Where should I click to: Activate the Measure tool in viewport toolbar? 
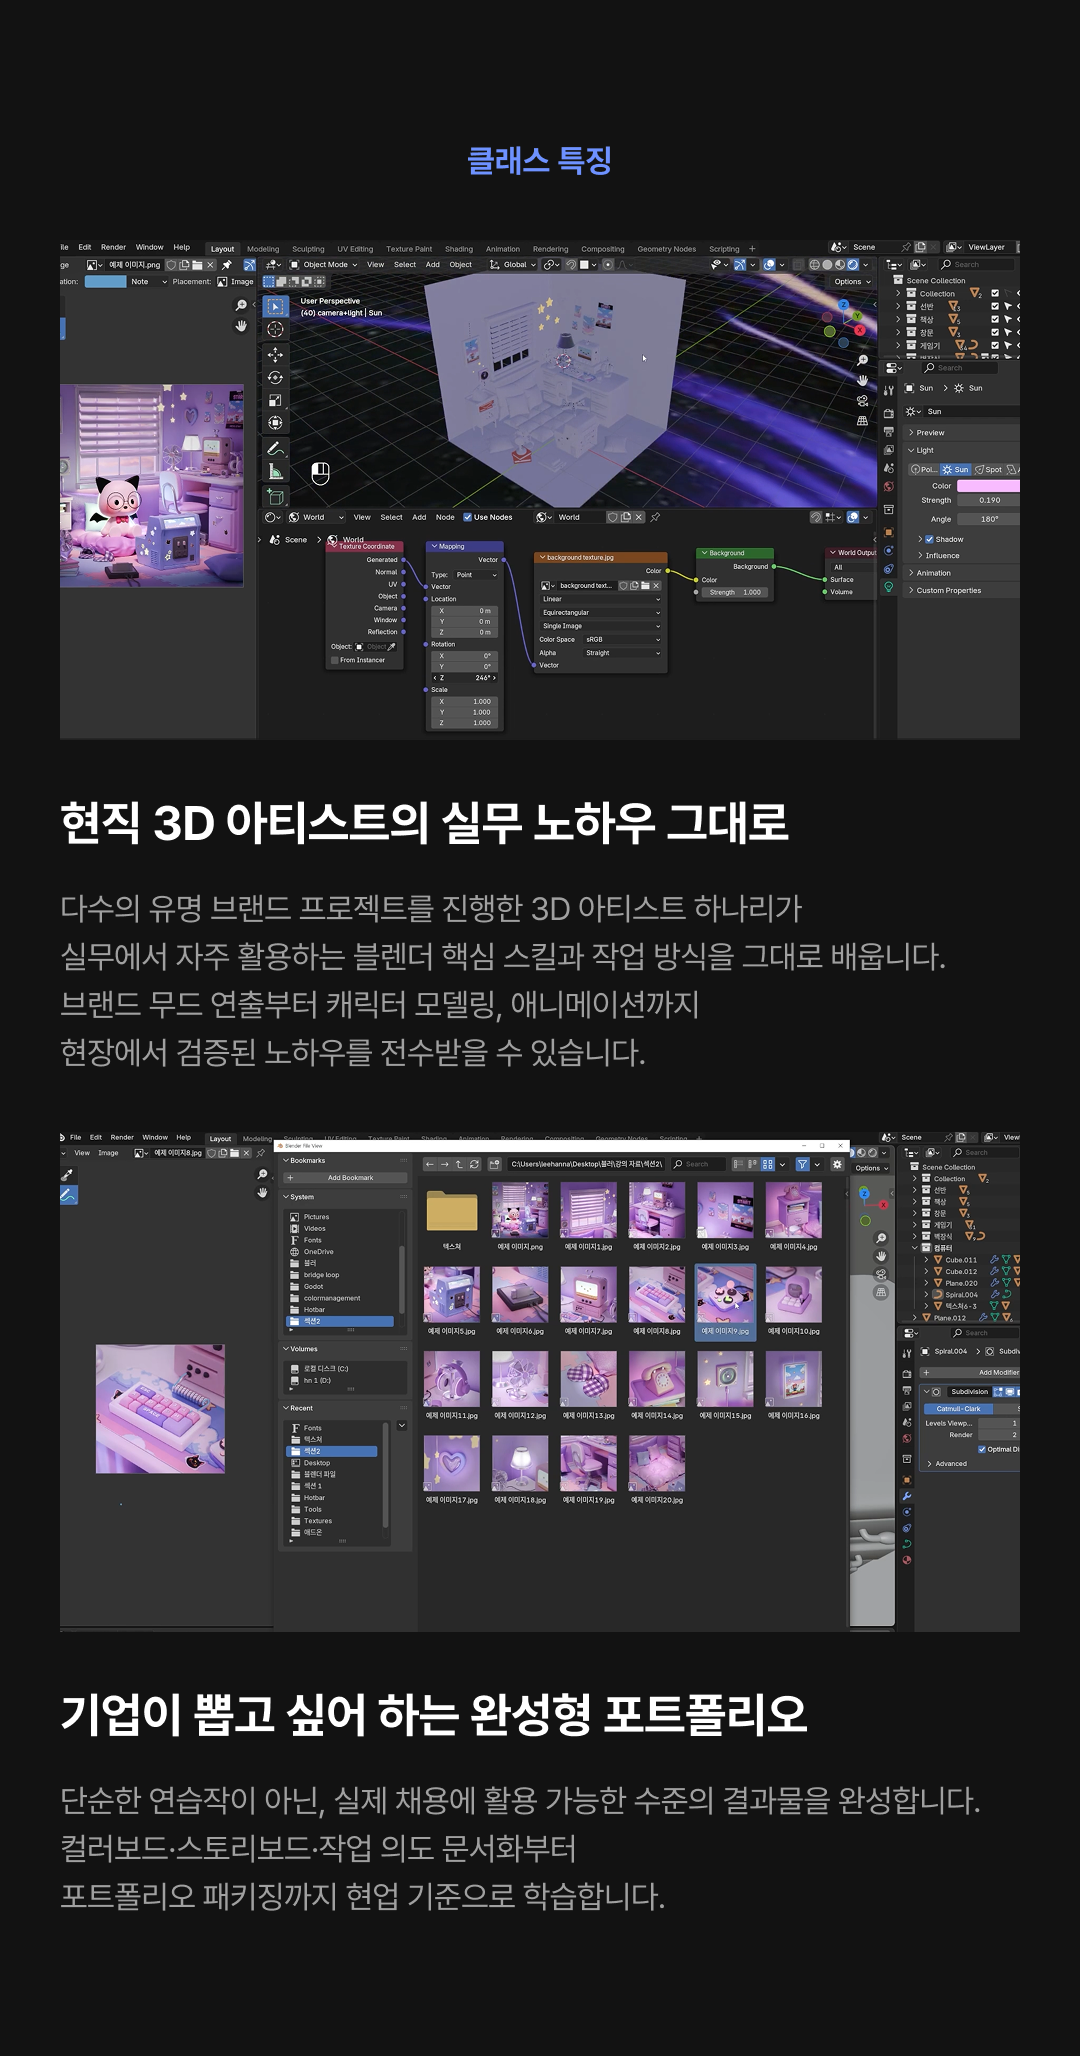coord(275,472)
